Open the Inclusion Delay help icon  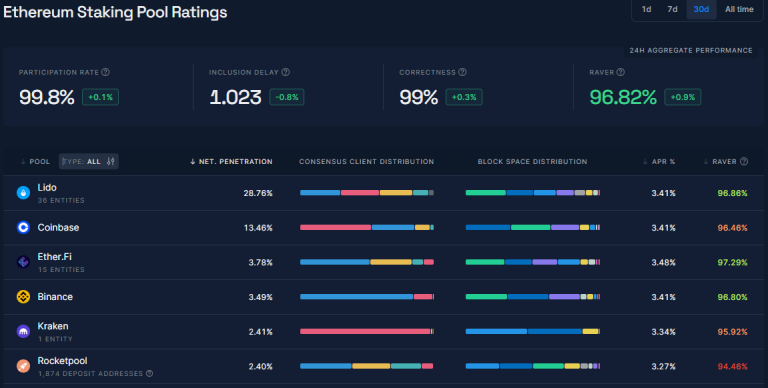tap(286, 72)
